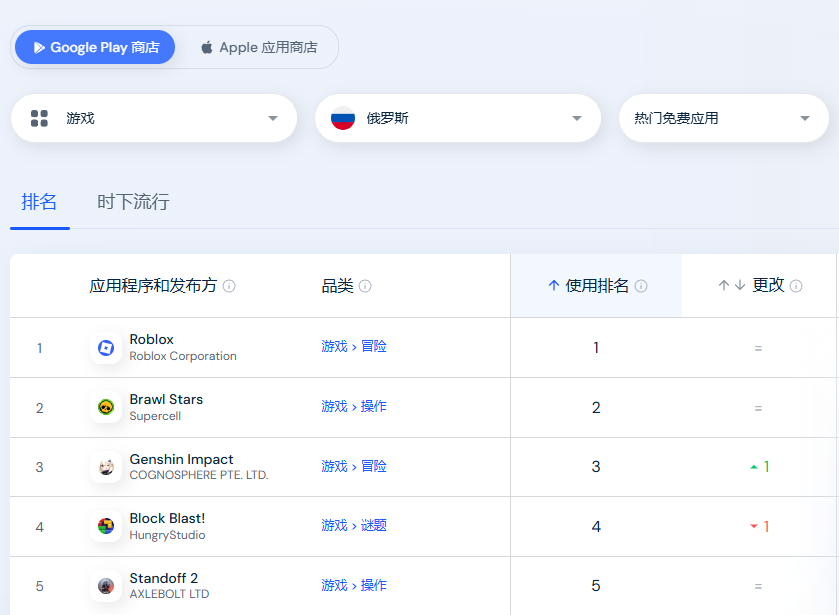Open the 游戏 category dropdown
This screenshot has height=615, width=839.
click(x=154, y=118)
